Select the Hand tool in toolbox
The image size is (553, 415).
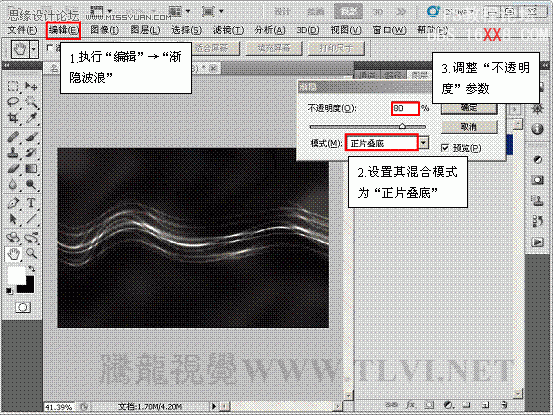point(13,254)
